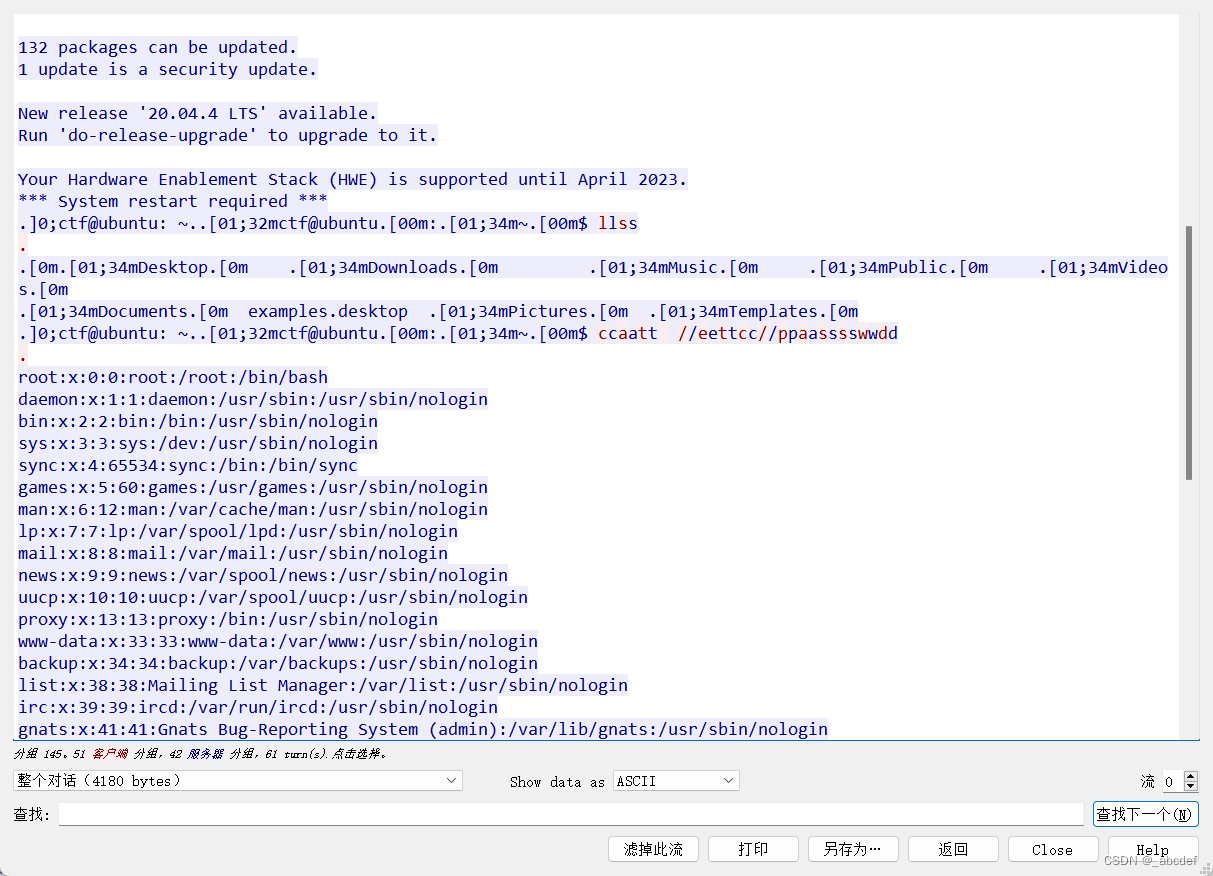Click the Close button
Image resolution: width=1213 pixels, height=876 pixels.
pyautogui.click(x=1053, y=849)
